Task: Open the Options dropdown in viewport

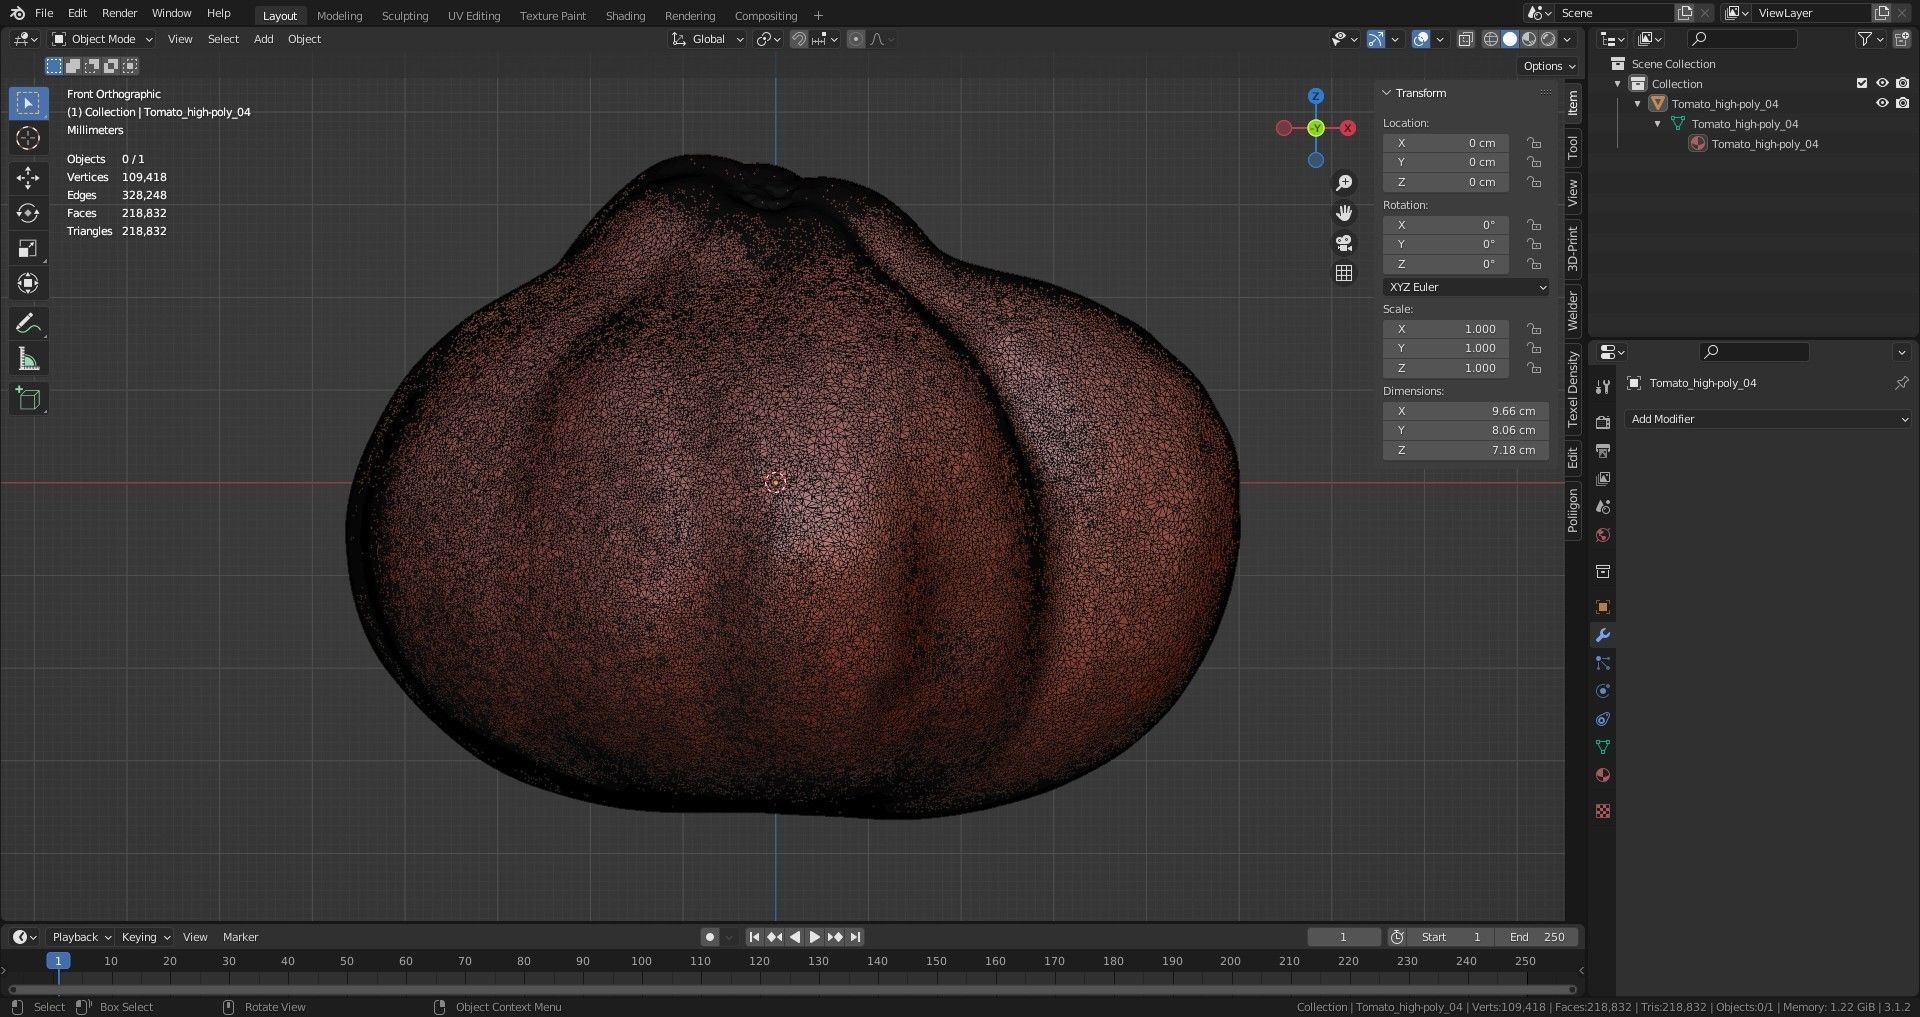Action: pyautogui.click(x=1549, y=66)
